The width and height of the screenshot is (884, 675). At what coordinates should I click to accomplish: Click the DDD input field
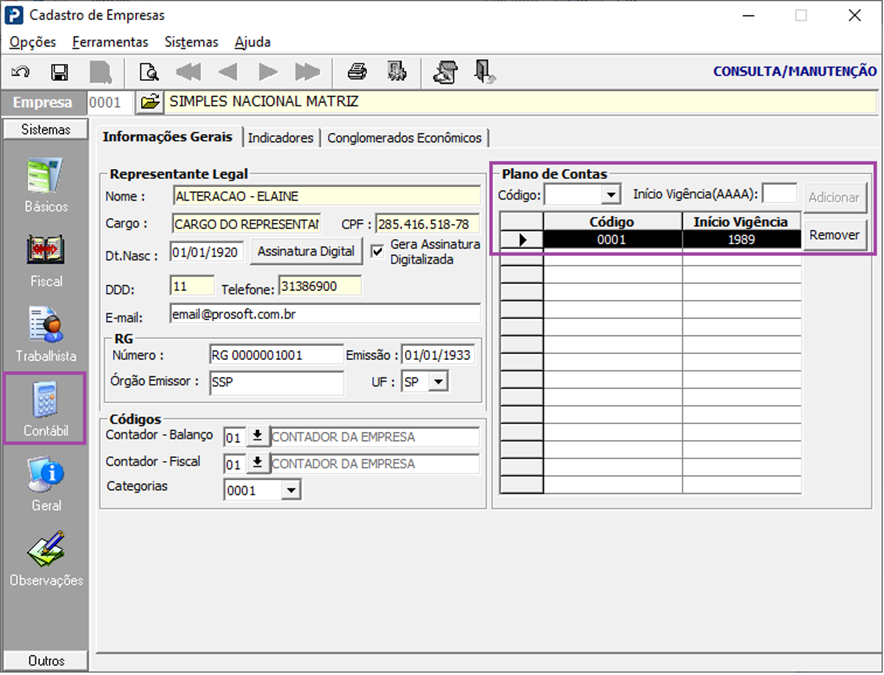click(x=192, y=286)
